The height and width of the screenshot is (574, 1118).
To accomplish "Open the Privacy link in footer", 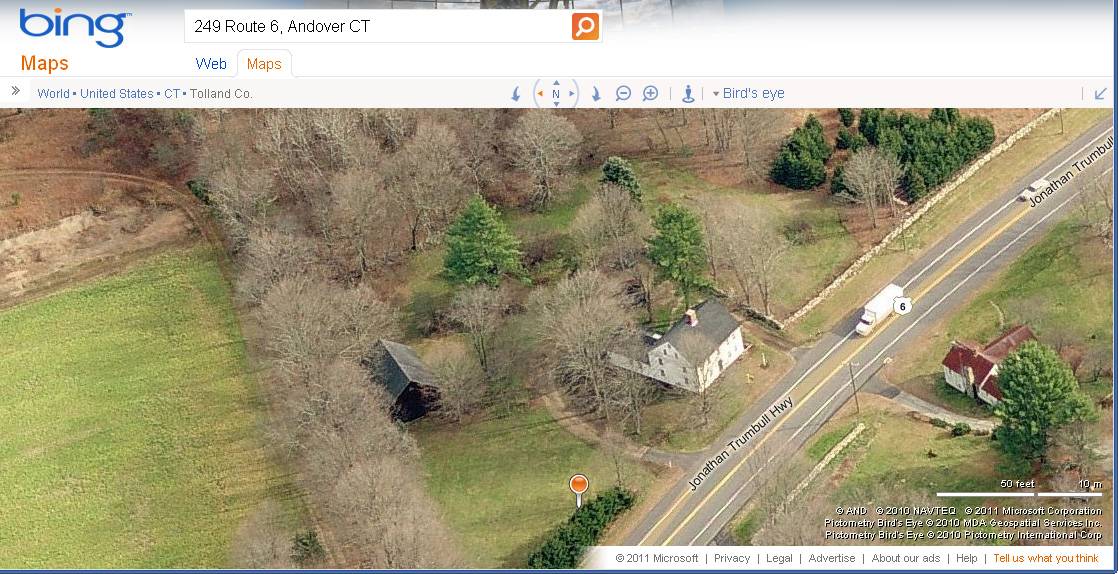I will pos(732,558).
